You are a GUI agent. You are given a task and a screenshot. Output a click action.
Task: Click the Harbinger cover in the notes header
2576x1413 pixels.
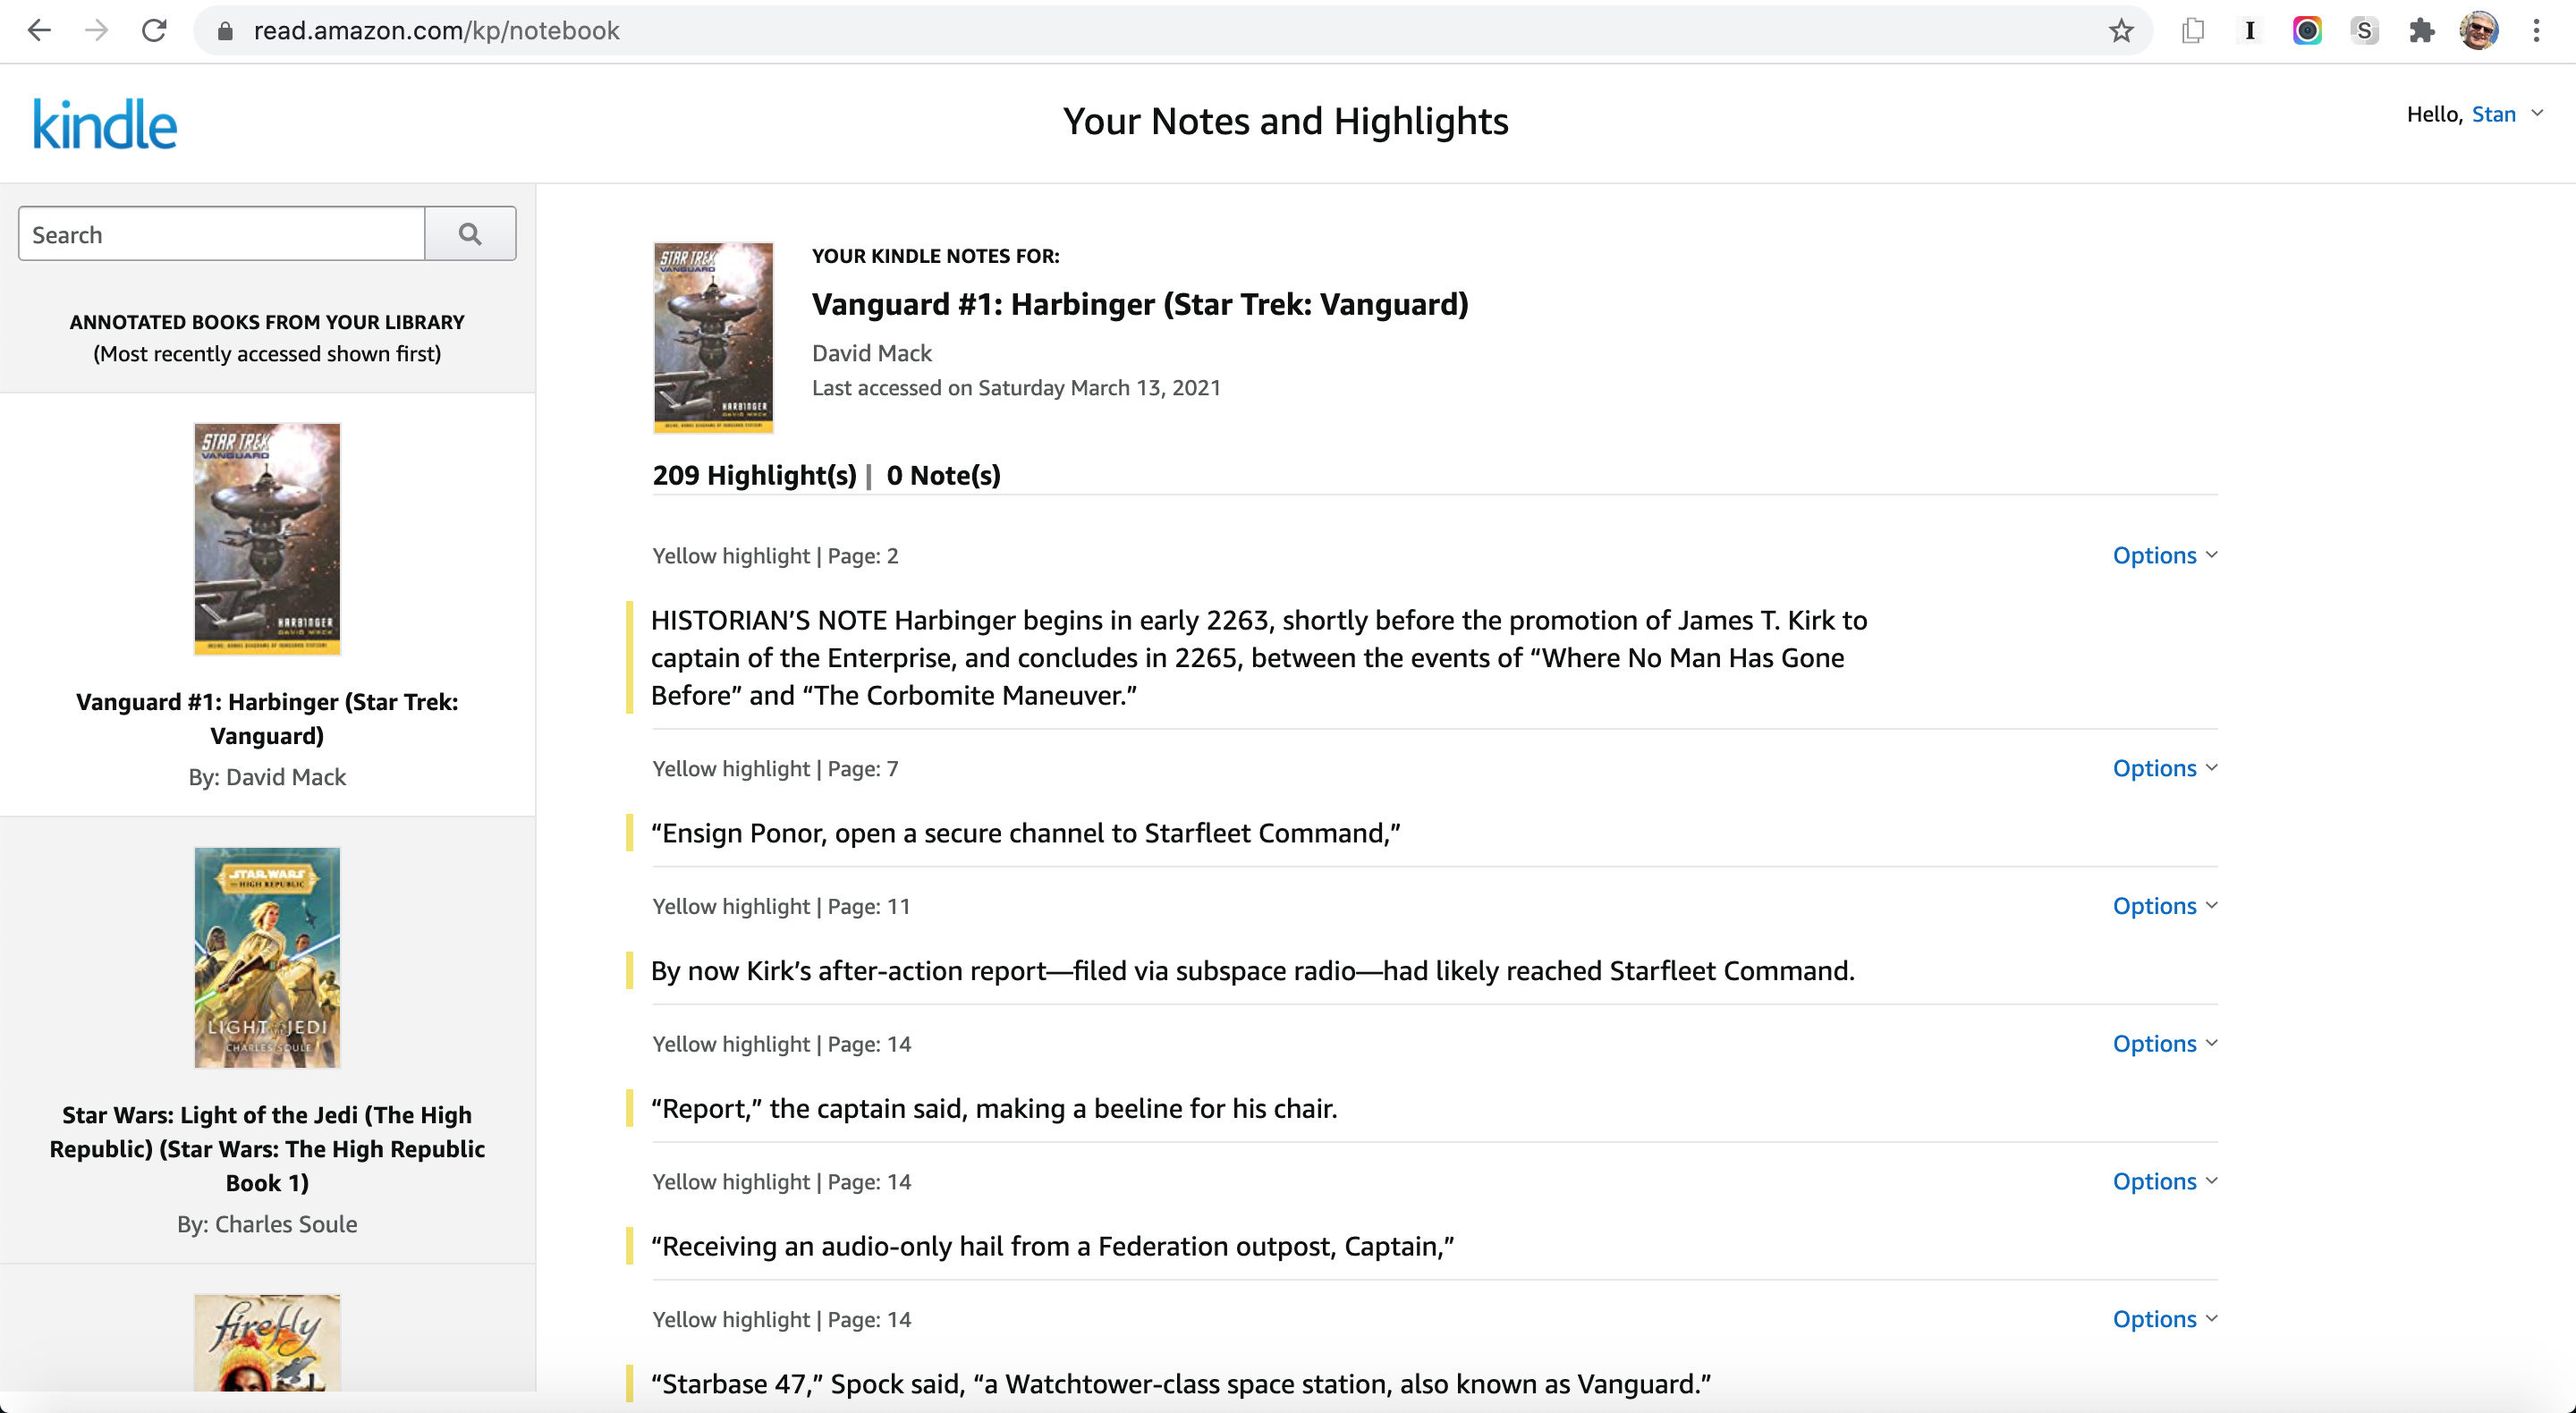click(713, 337)
